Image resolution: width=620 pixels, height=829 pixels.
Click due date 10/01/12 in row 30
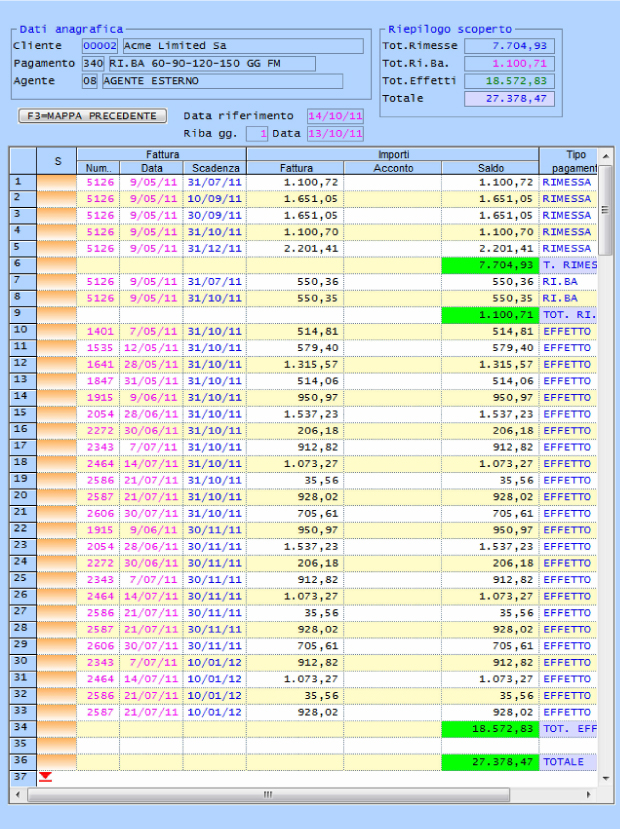[x=215, y=662]
